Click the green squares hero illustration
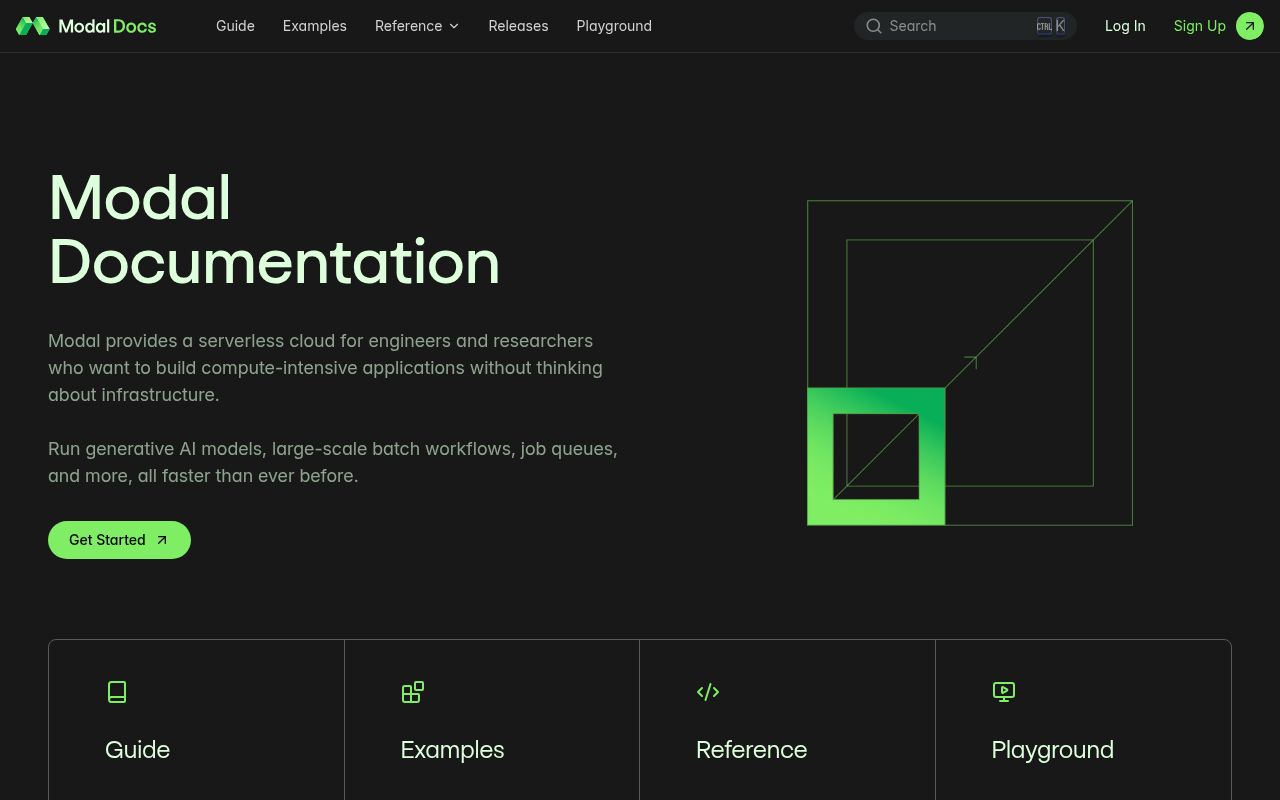1280x800 pixels. (x=970, y=363)
